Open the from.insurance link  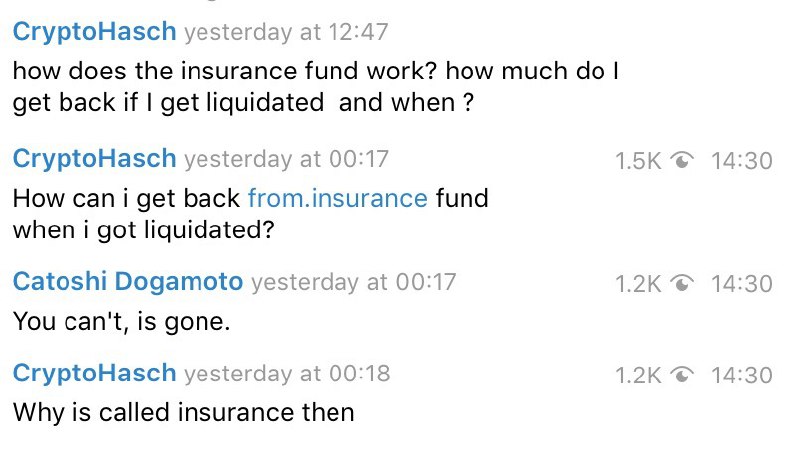(337, 198)
